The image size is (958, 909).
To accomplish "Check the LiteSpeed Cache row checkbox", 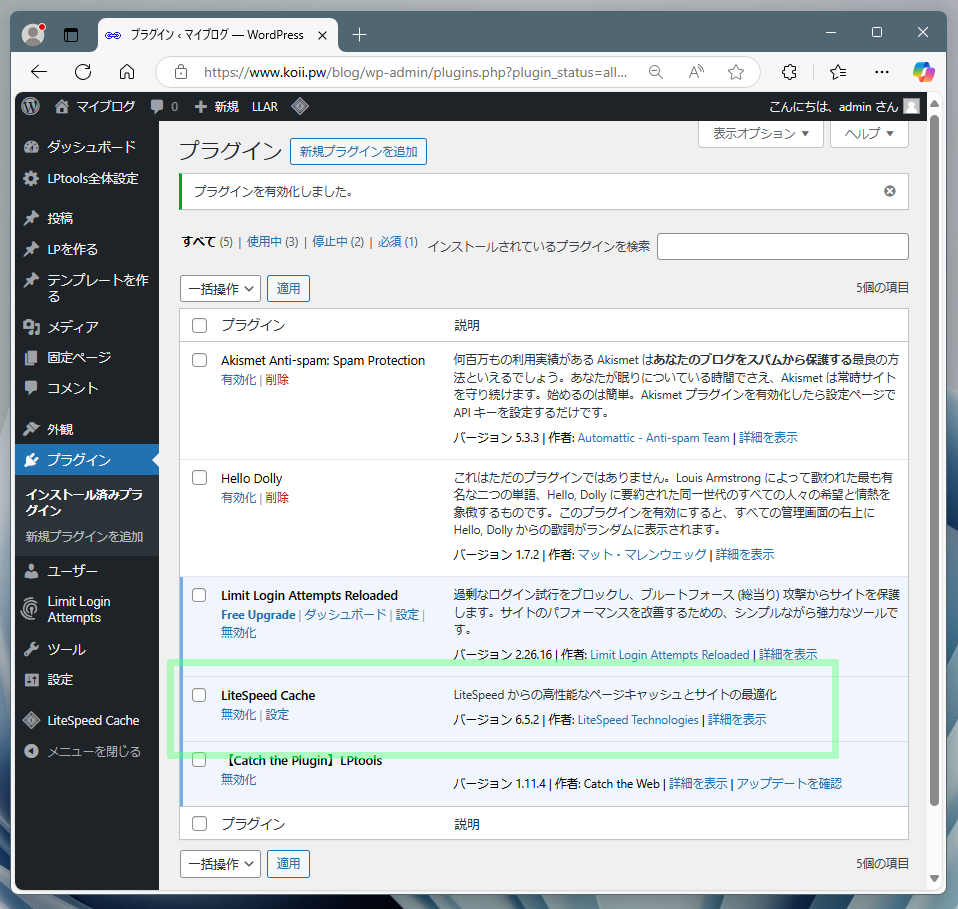I will click(199, 695).
